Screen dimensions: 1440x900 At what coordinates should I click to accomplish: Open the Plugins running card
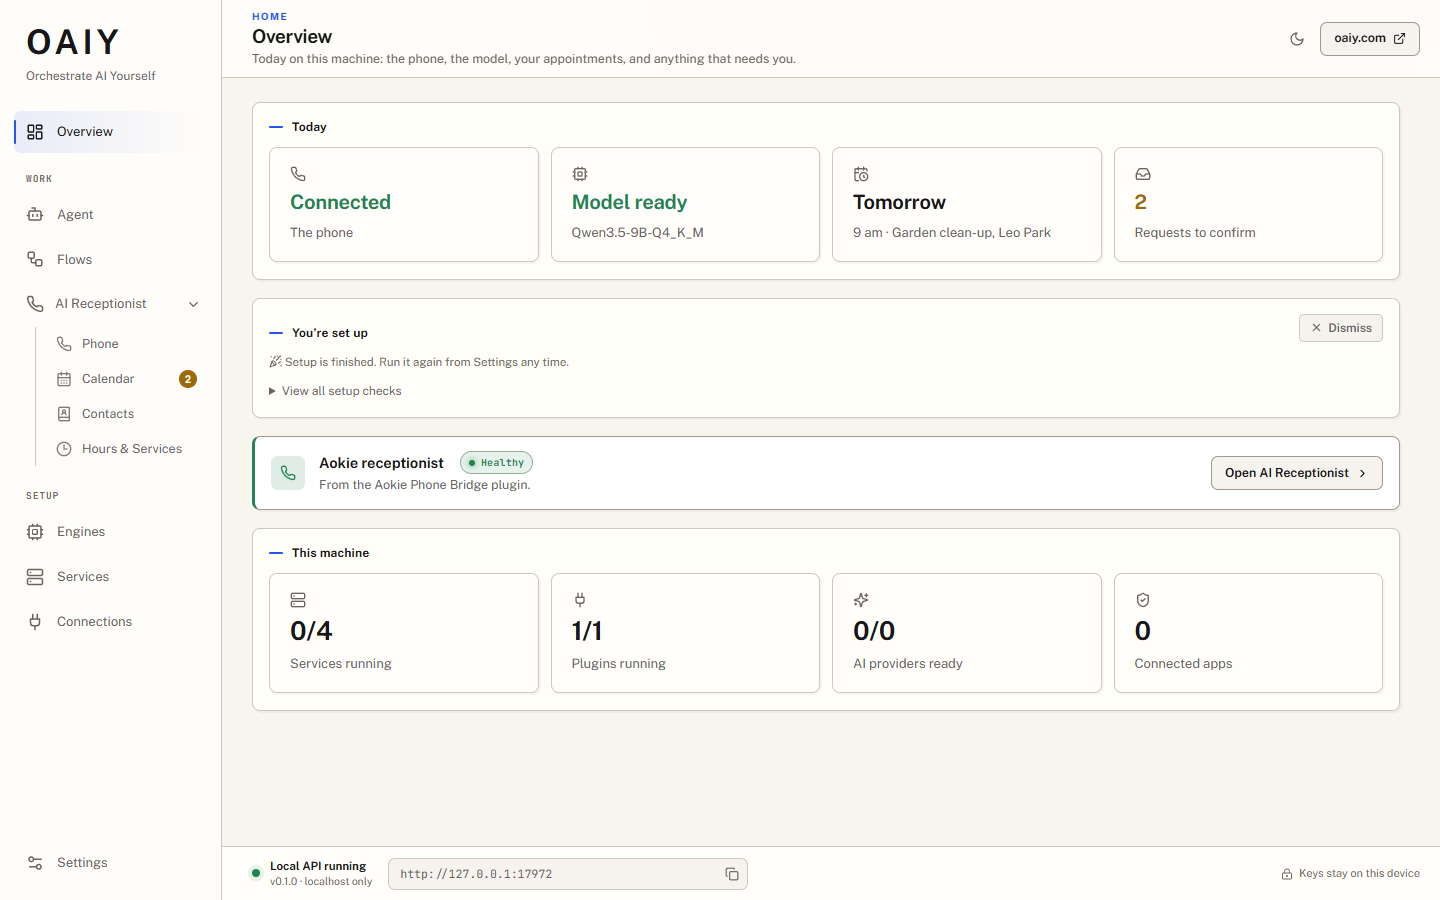[x=685, y=633]
